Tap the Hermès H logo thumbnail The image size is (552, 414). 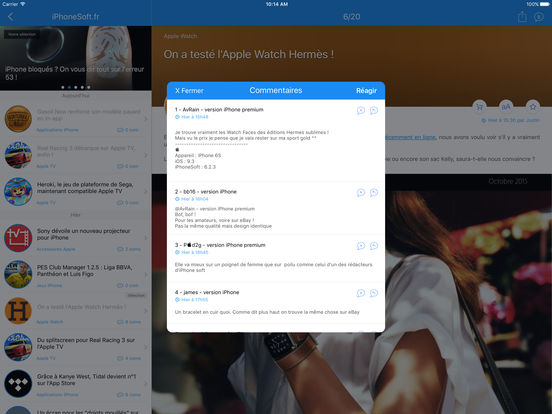[18, 310]
